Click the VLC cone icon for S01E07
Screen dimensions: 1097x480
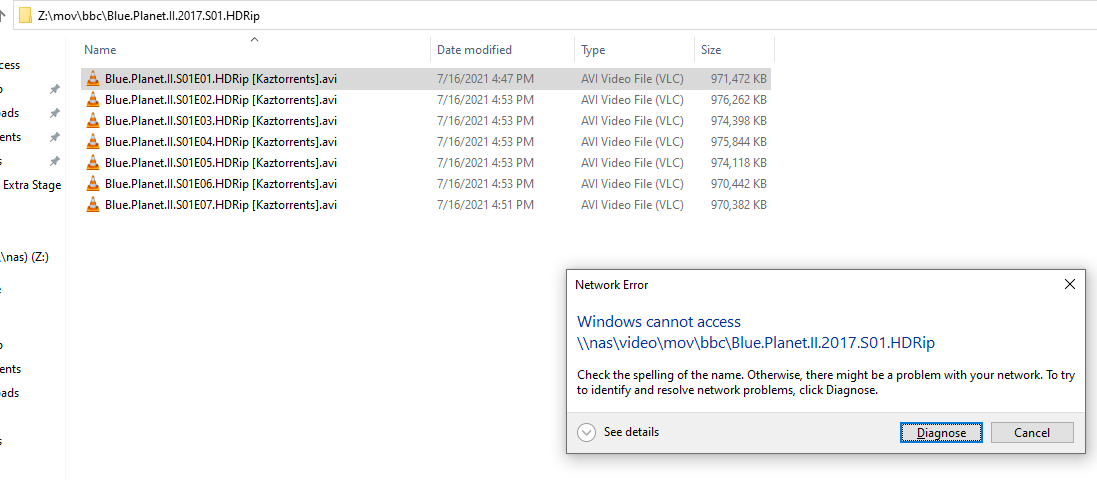coord(93,205)
